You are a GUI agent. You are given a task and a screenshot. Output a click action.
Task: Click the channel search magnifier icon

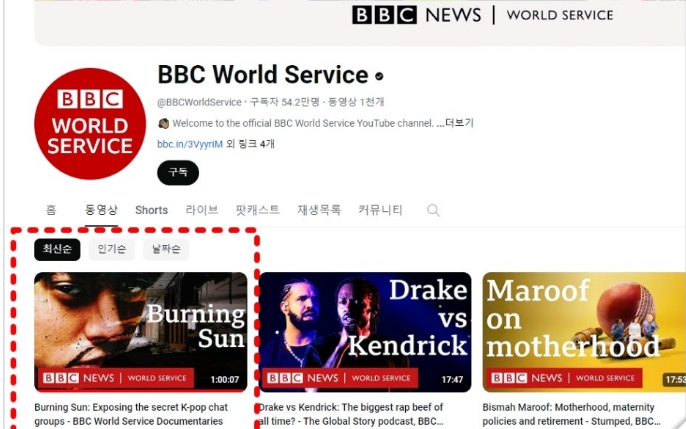click(x=433, y=210)
